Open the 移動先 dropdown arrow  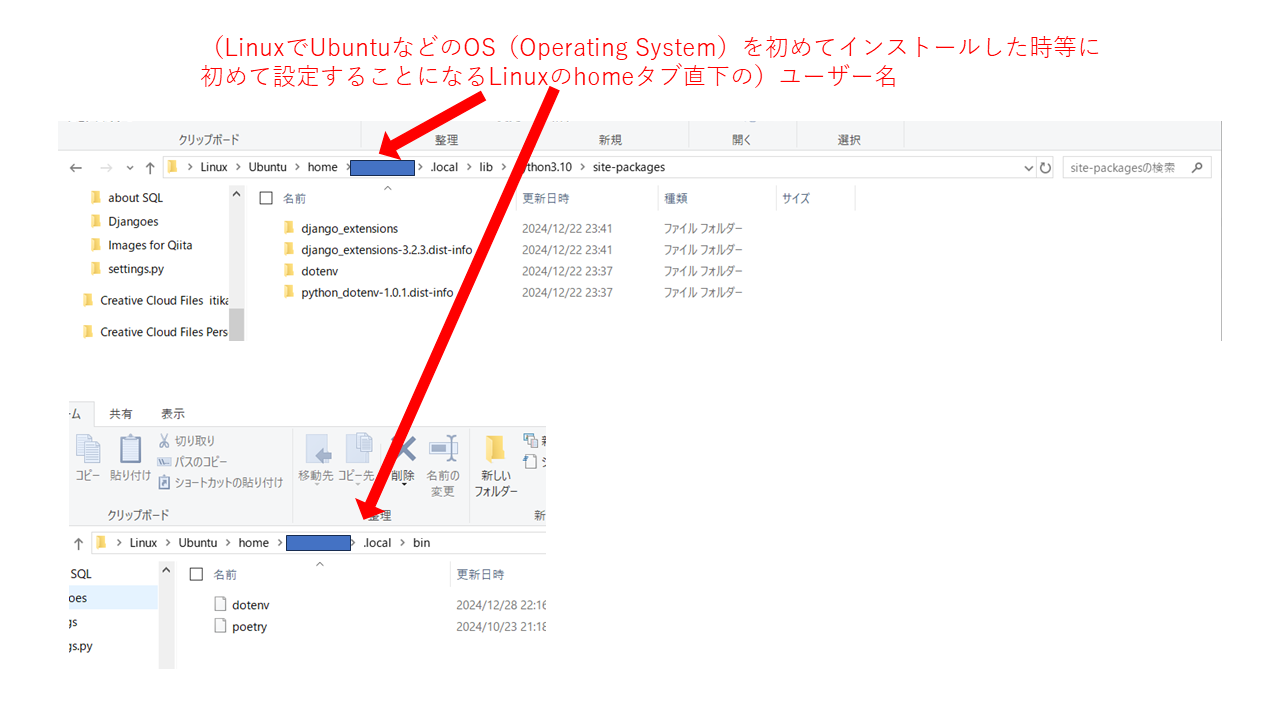[x=317, y=486]
